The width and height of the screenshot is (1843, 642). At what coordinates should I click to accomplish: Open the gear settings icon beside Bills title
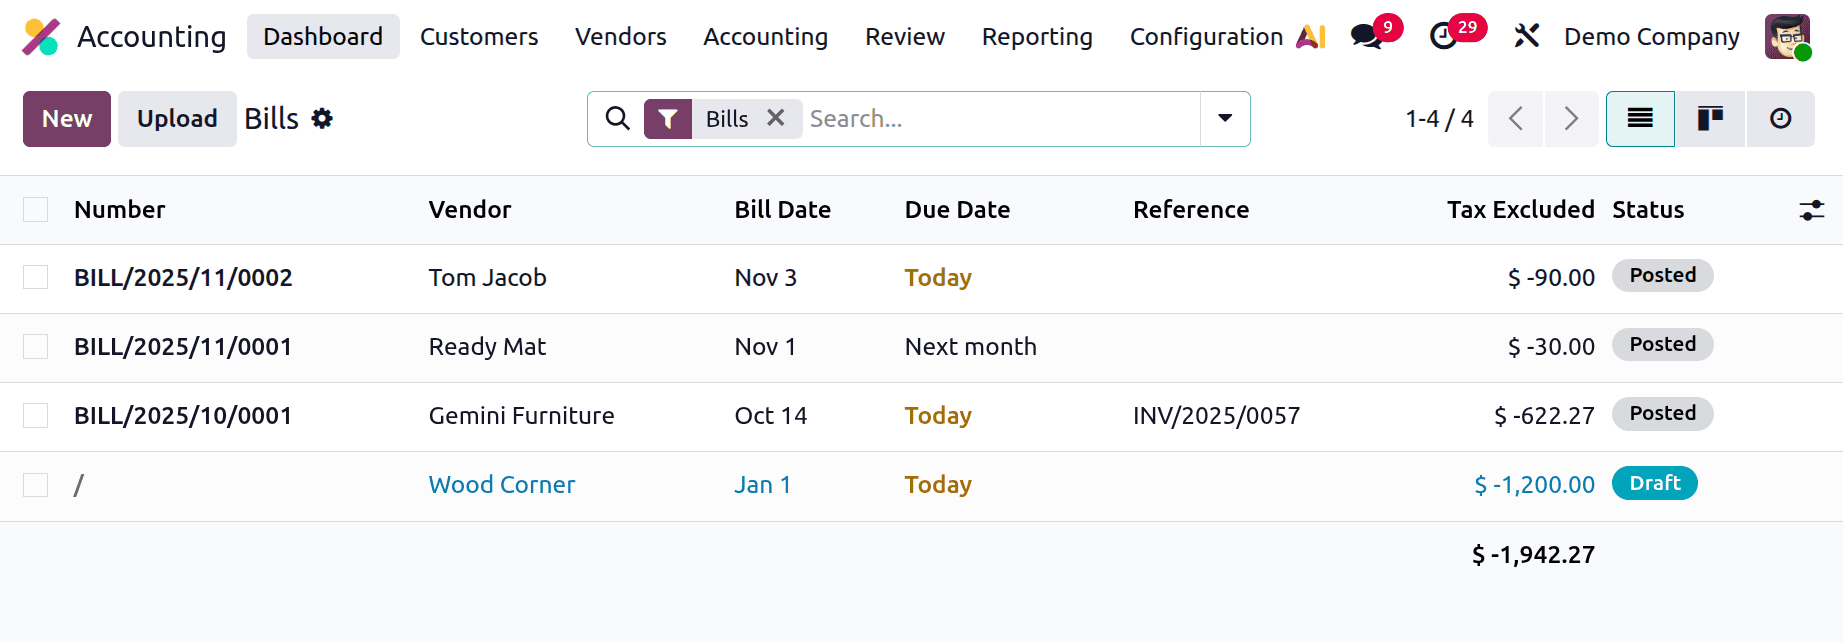(322, 118)
